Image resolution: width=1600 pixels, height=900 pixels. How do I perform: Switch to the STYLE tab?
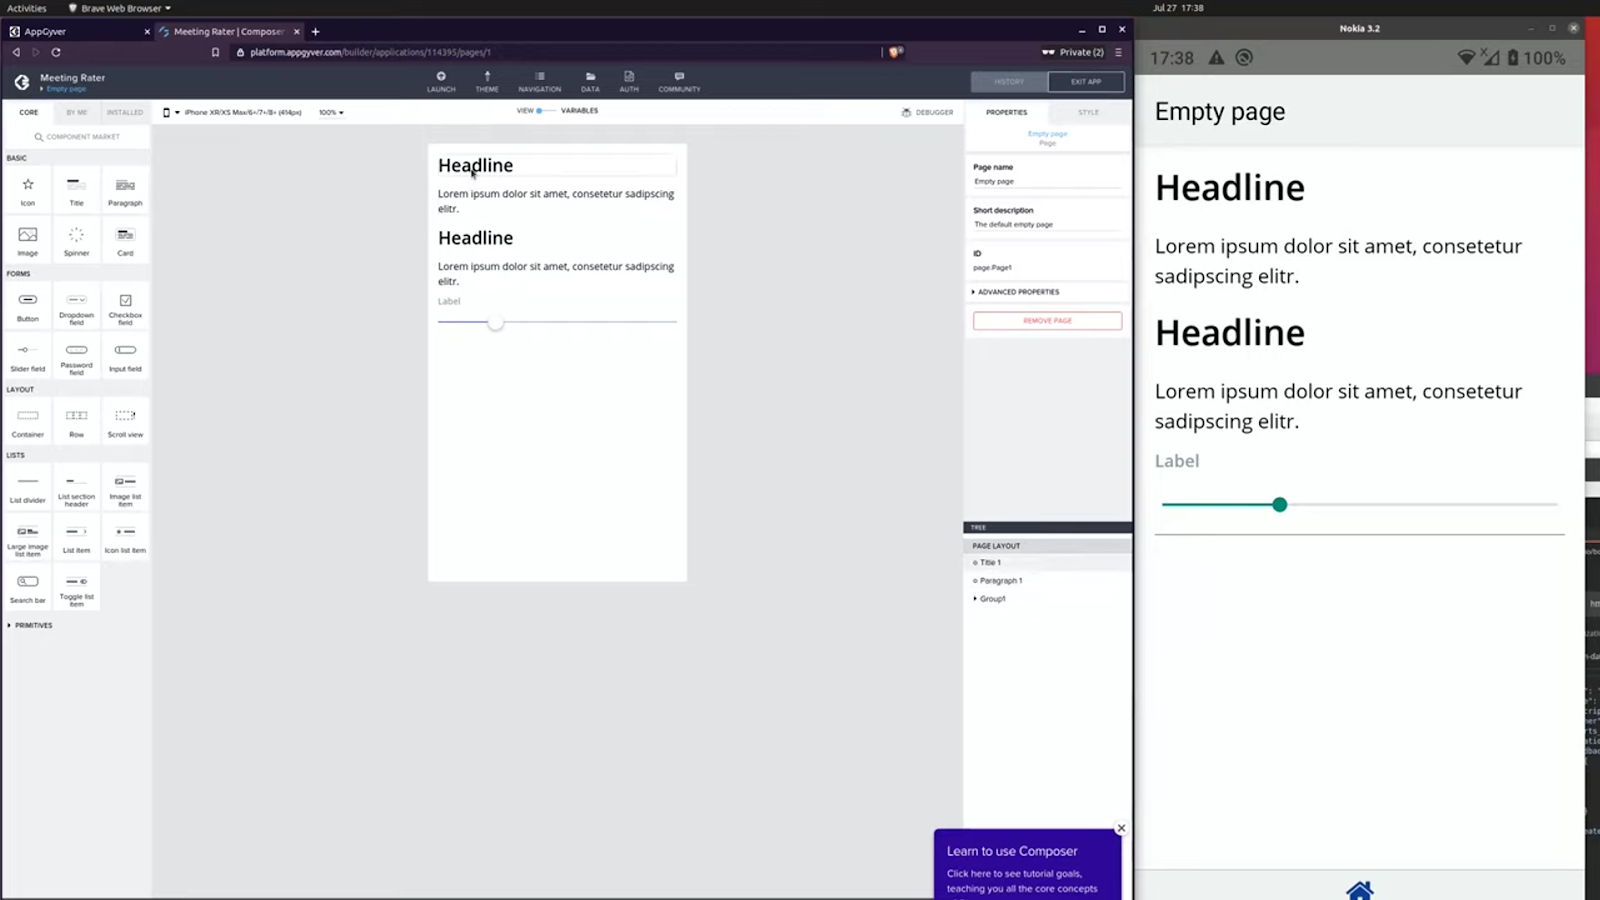[x=1088, y=112]
